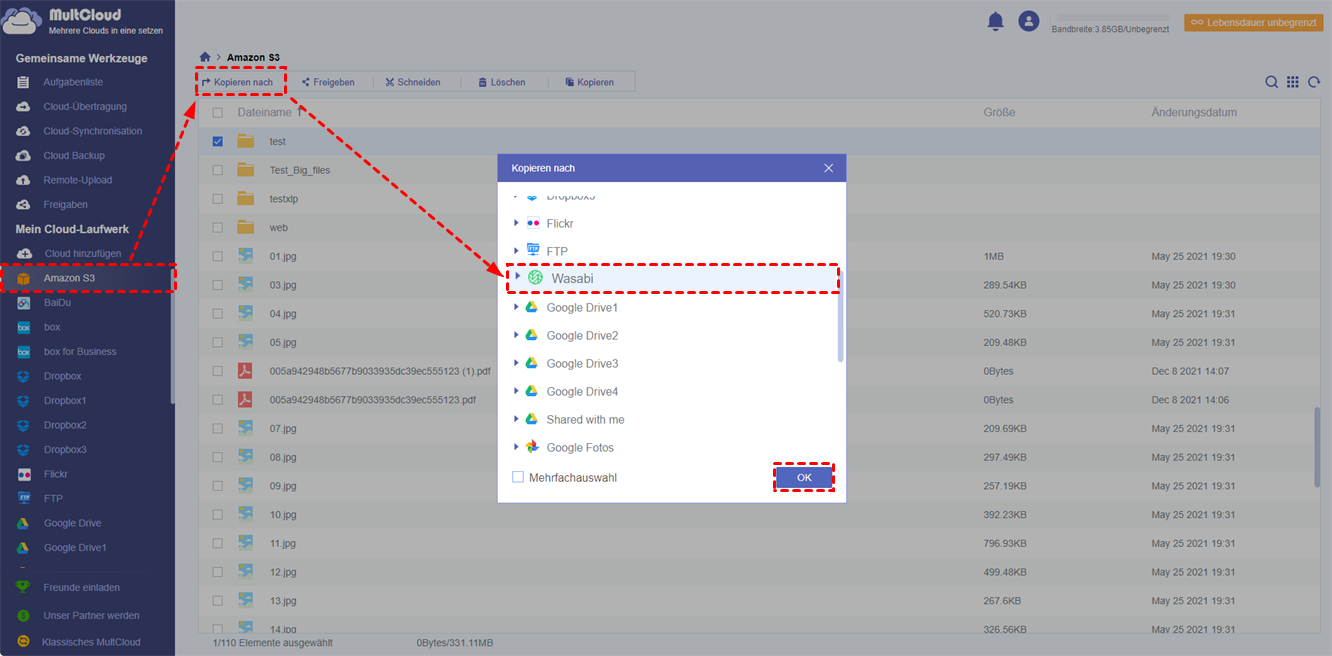Click the dialog tree scrollbar thumb
The width and height of the screenshot is (1332, 656).
[x=840, y=315]
